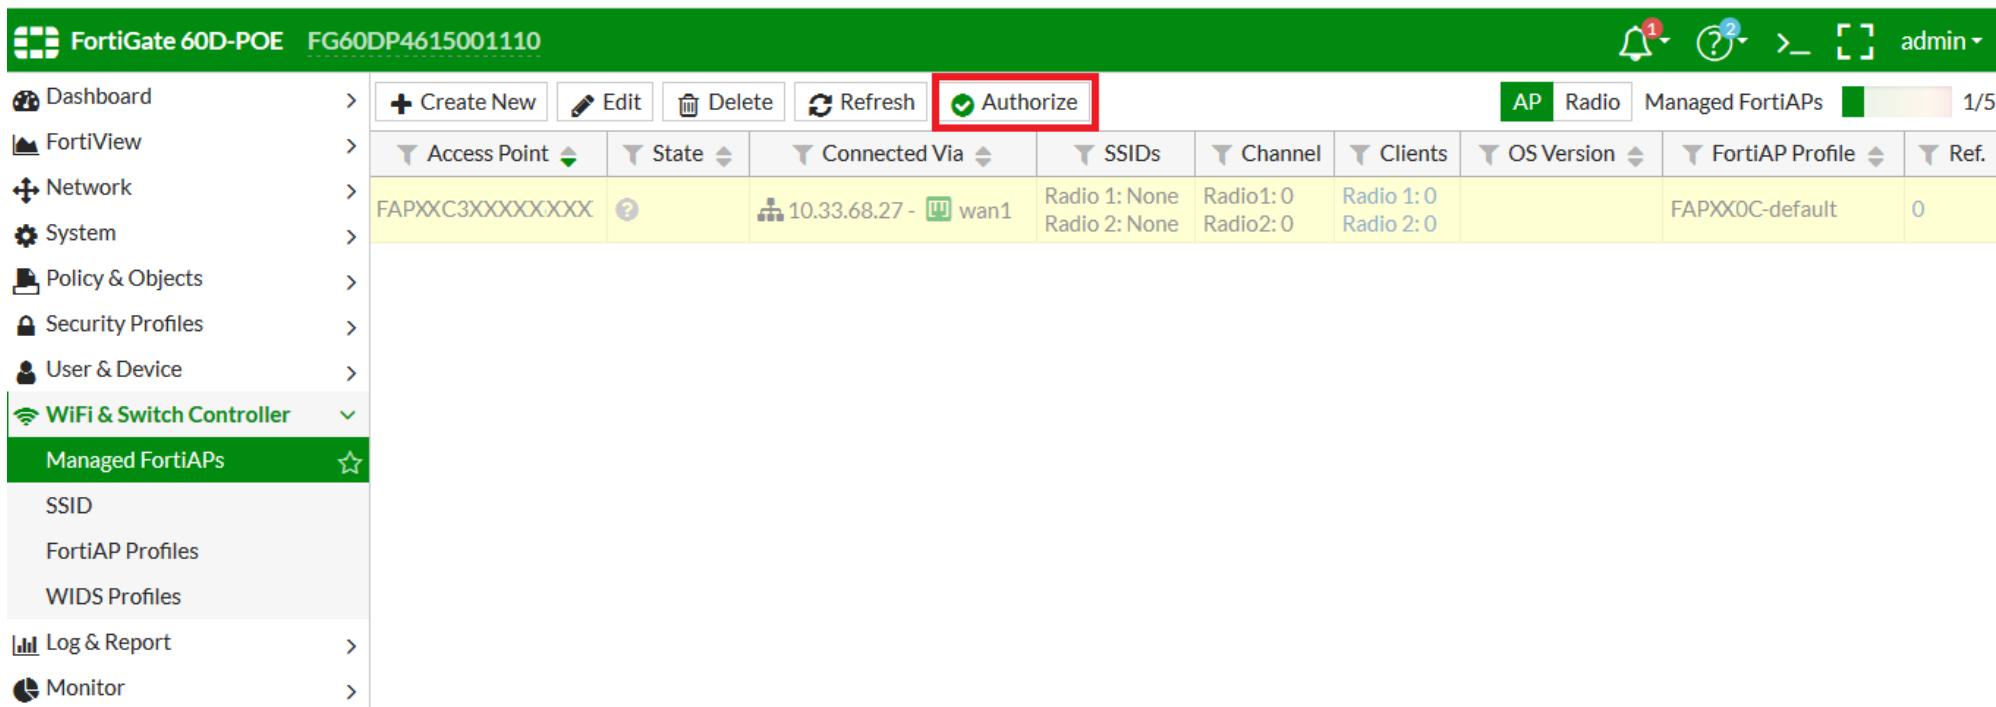This screenshot has height=707, width=1996.
Task: Click the unknown state question icon
Action: 627,209
